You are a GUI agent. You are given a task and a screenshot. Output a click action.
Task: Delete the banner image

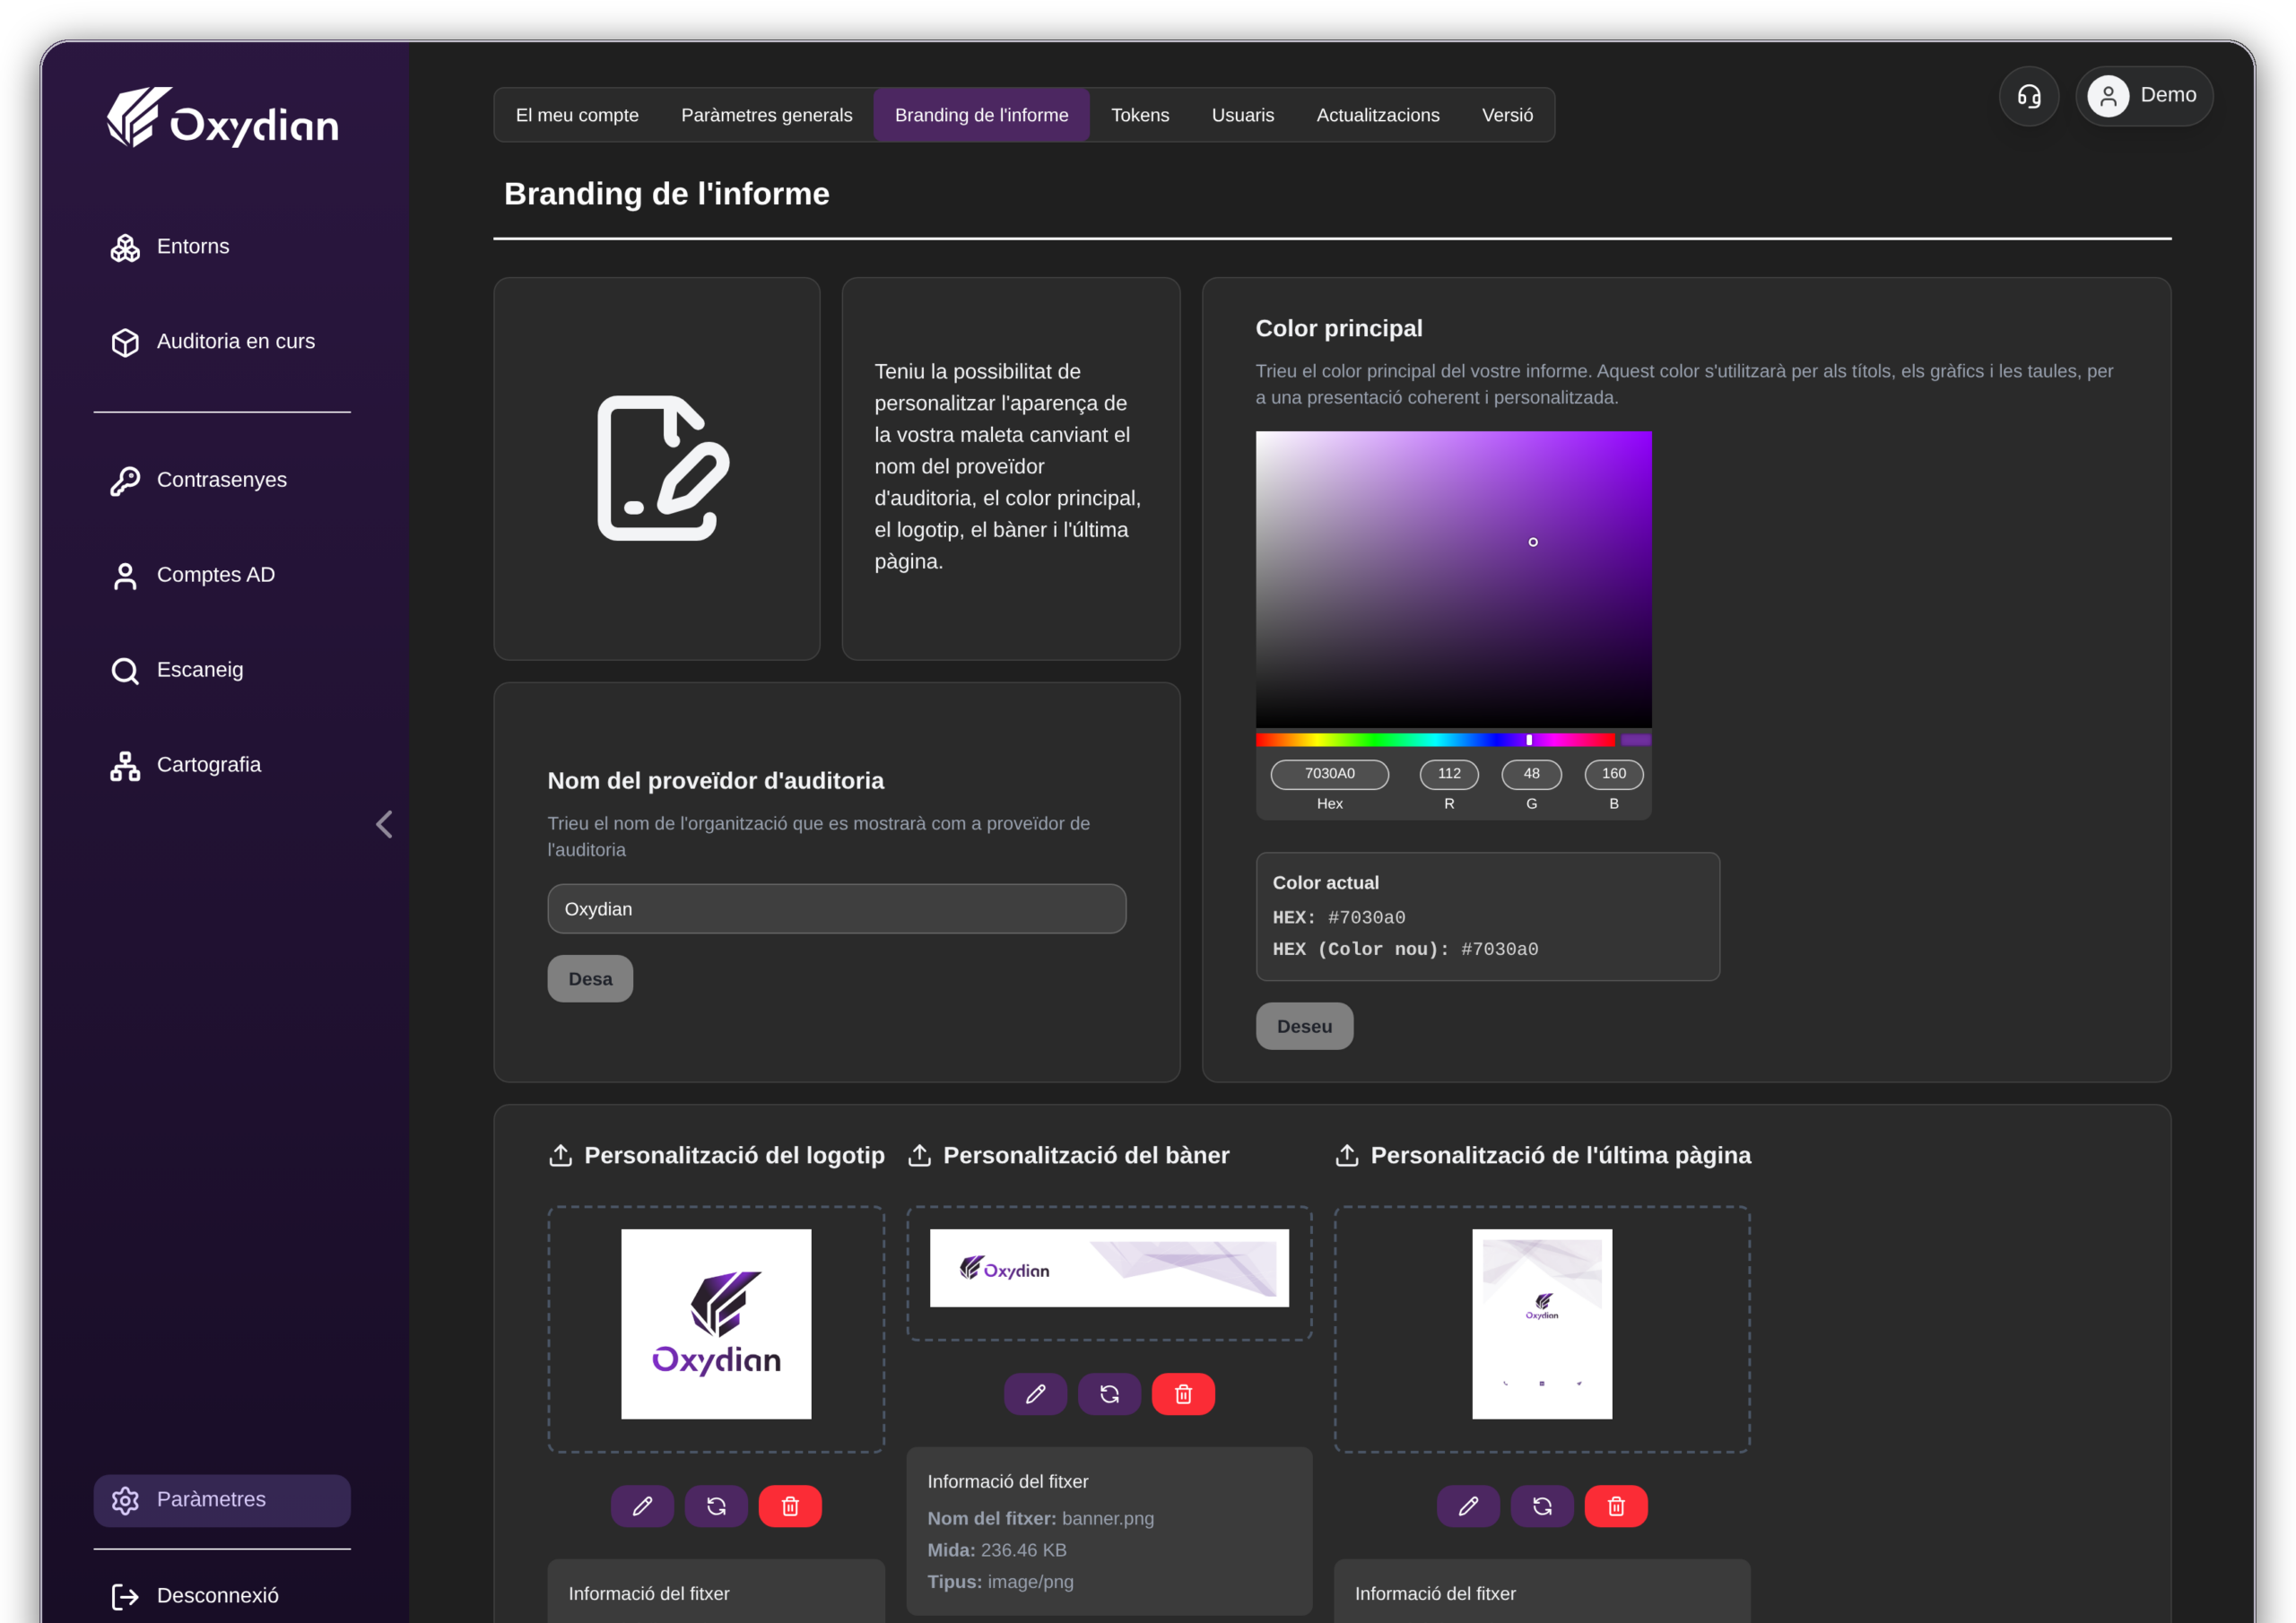pyautogui.click(x=1183, y=1394)
